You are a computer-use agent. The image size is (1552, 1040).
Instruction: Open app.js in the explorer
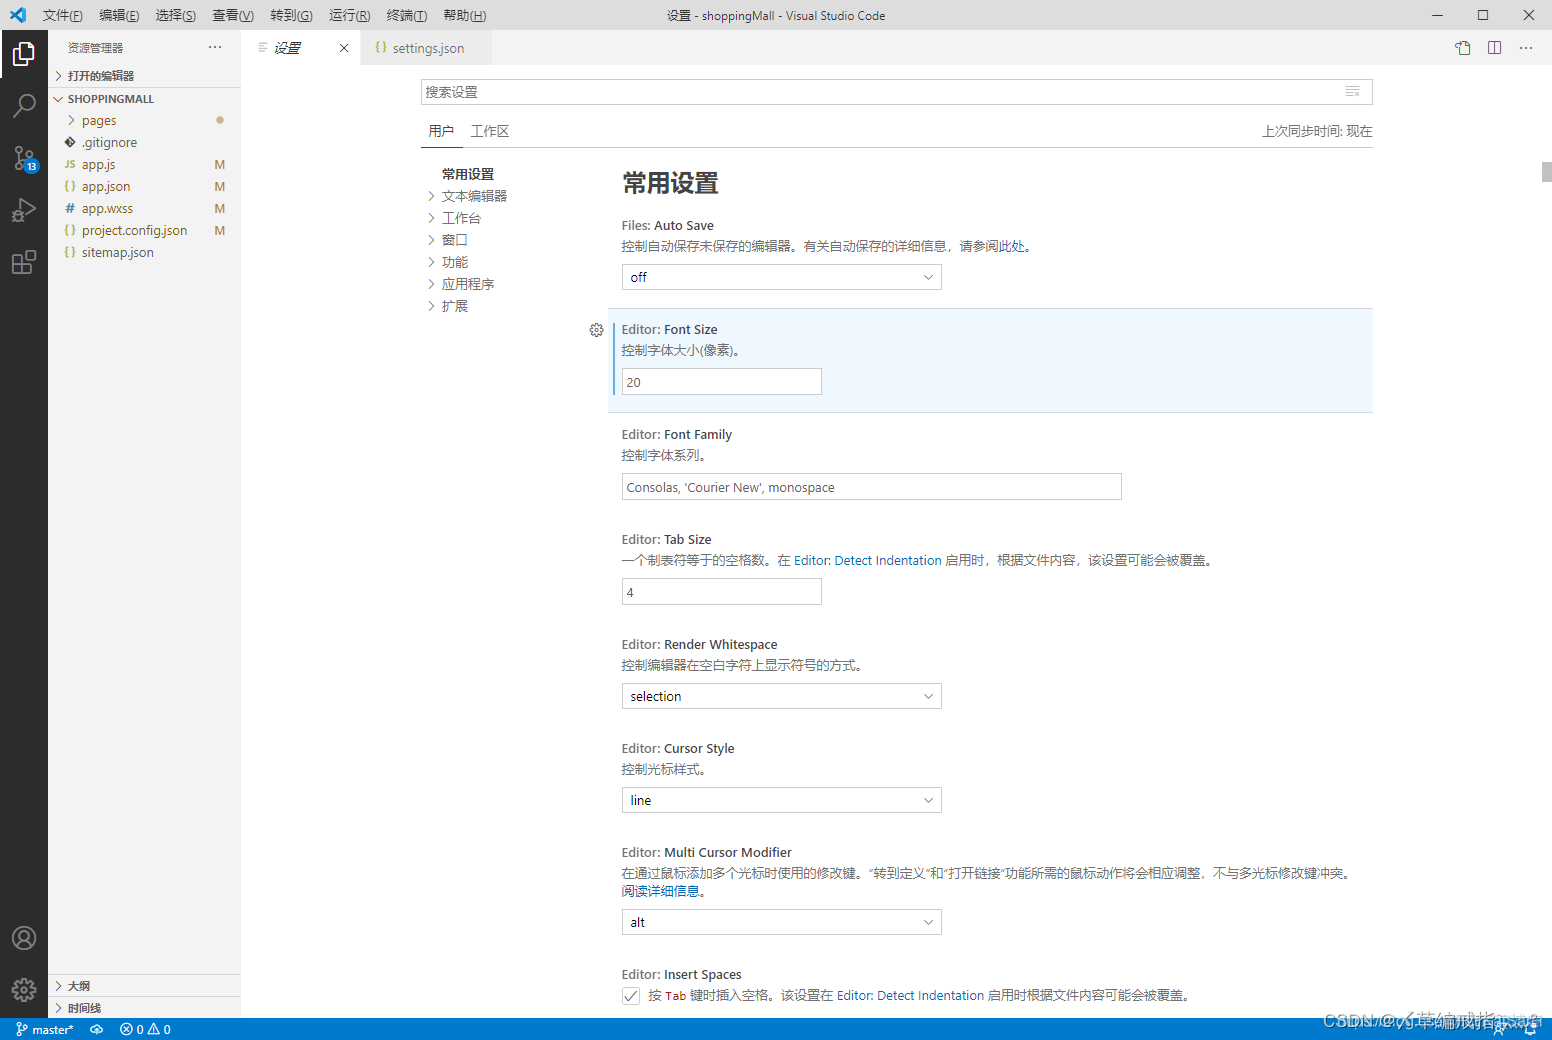(144, 164)
